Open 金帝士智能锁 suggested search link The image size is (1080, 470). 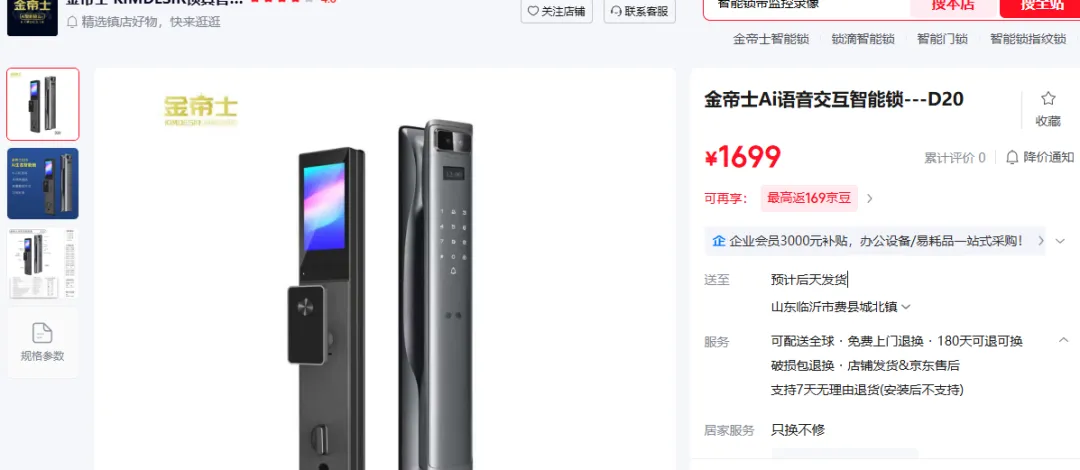click(771, 39)
